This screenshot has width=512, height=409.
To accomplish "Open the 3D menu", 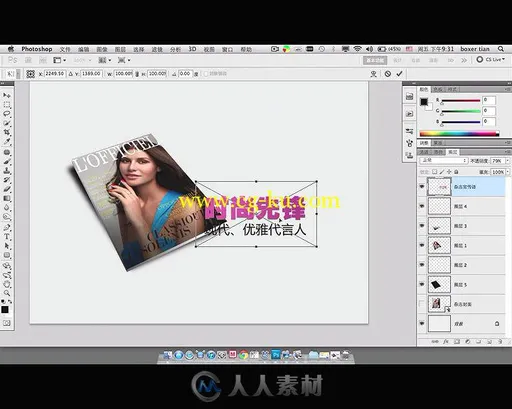I will [x=192, y=49].
